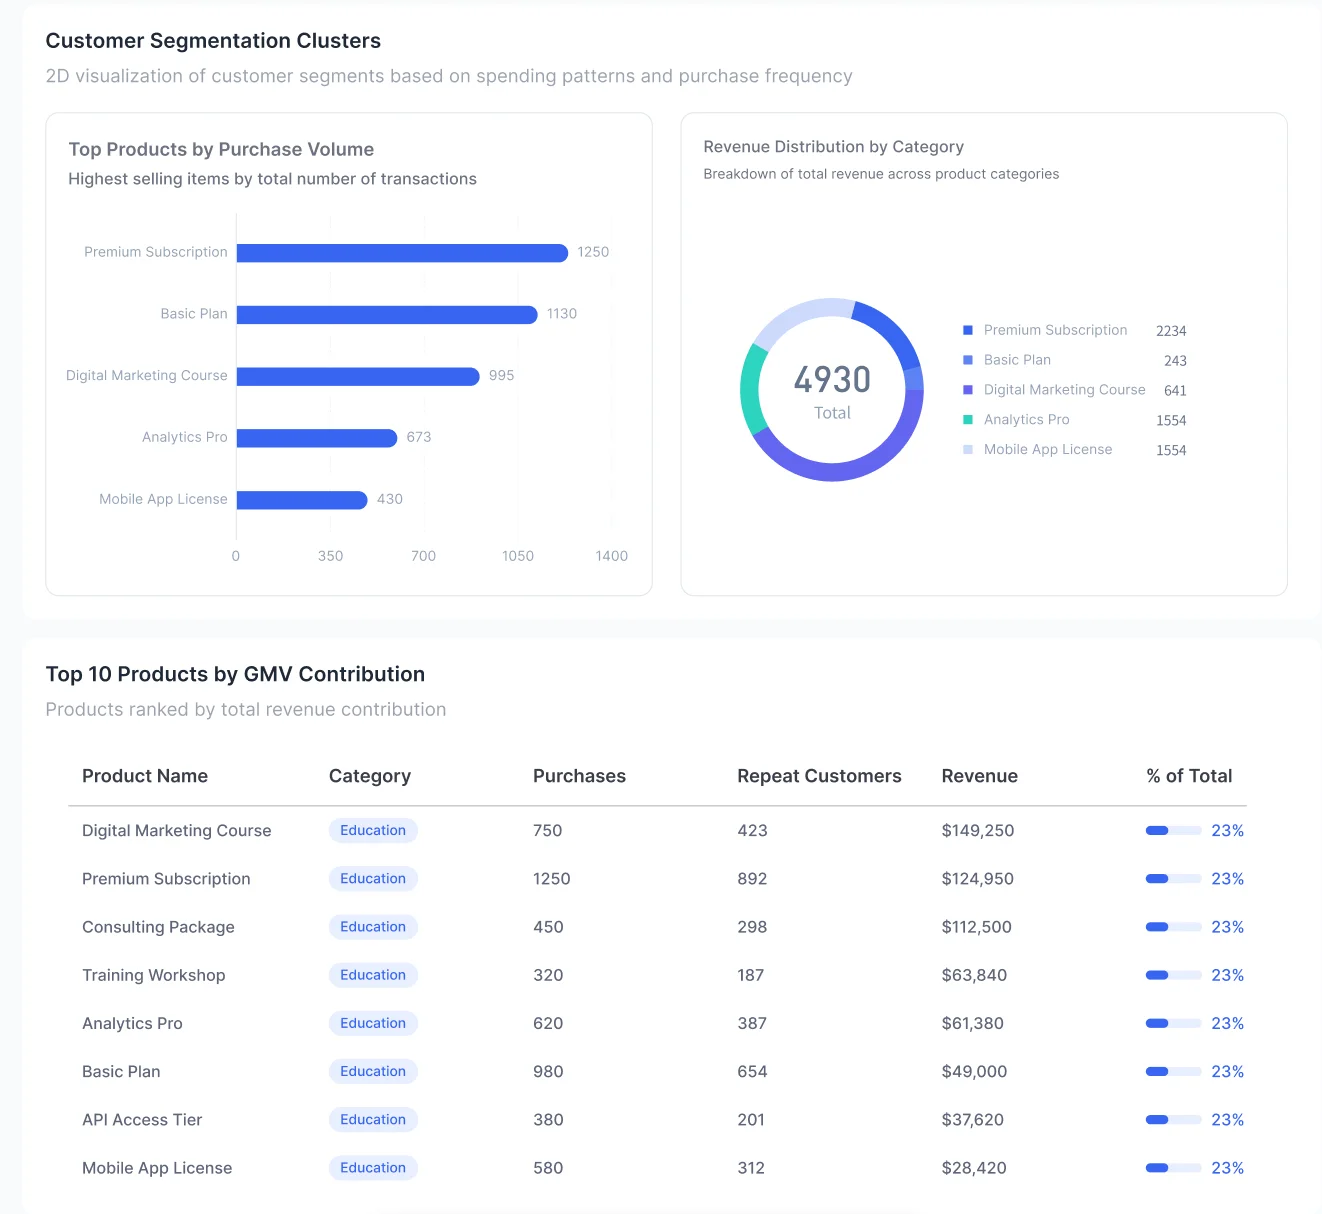Click the $149,250 revenue value
1322x1214 pixels.
point(977,830)
